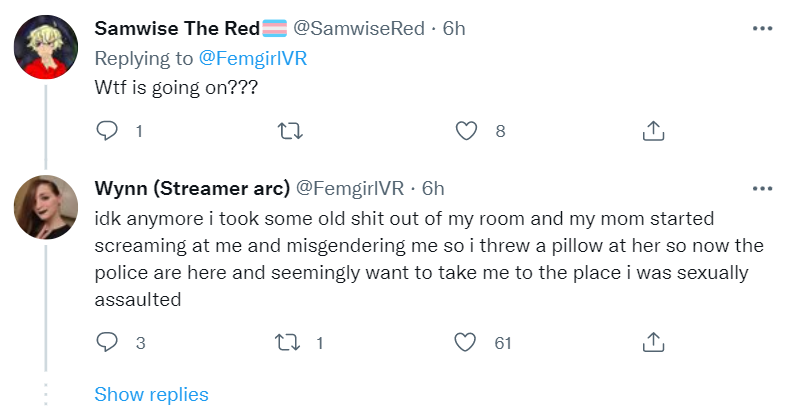The width and height of the screenshot is (794, 414).
Task: Reply to Samwise The Red's tweet
Action: coord(107,131)
